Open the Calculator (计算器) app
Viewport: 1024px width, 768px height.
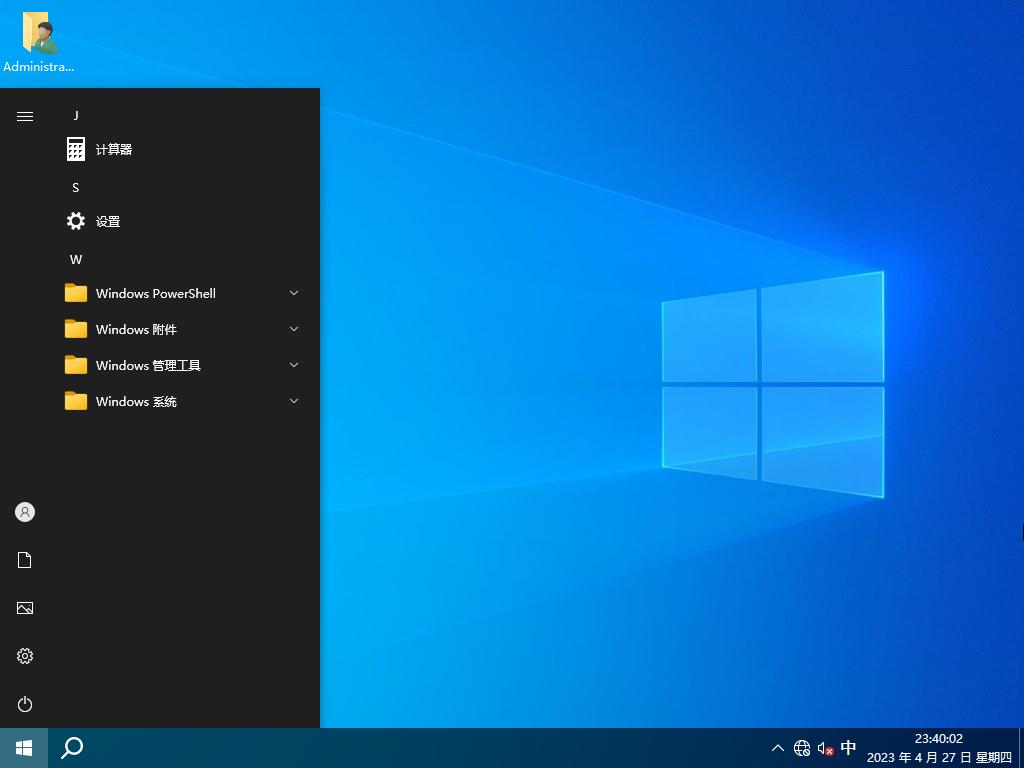coord(113,150)
